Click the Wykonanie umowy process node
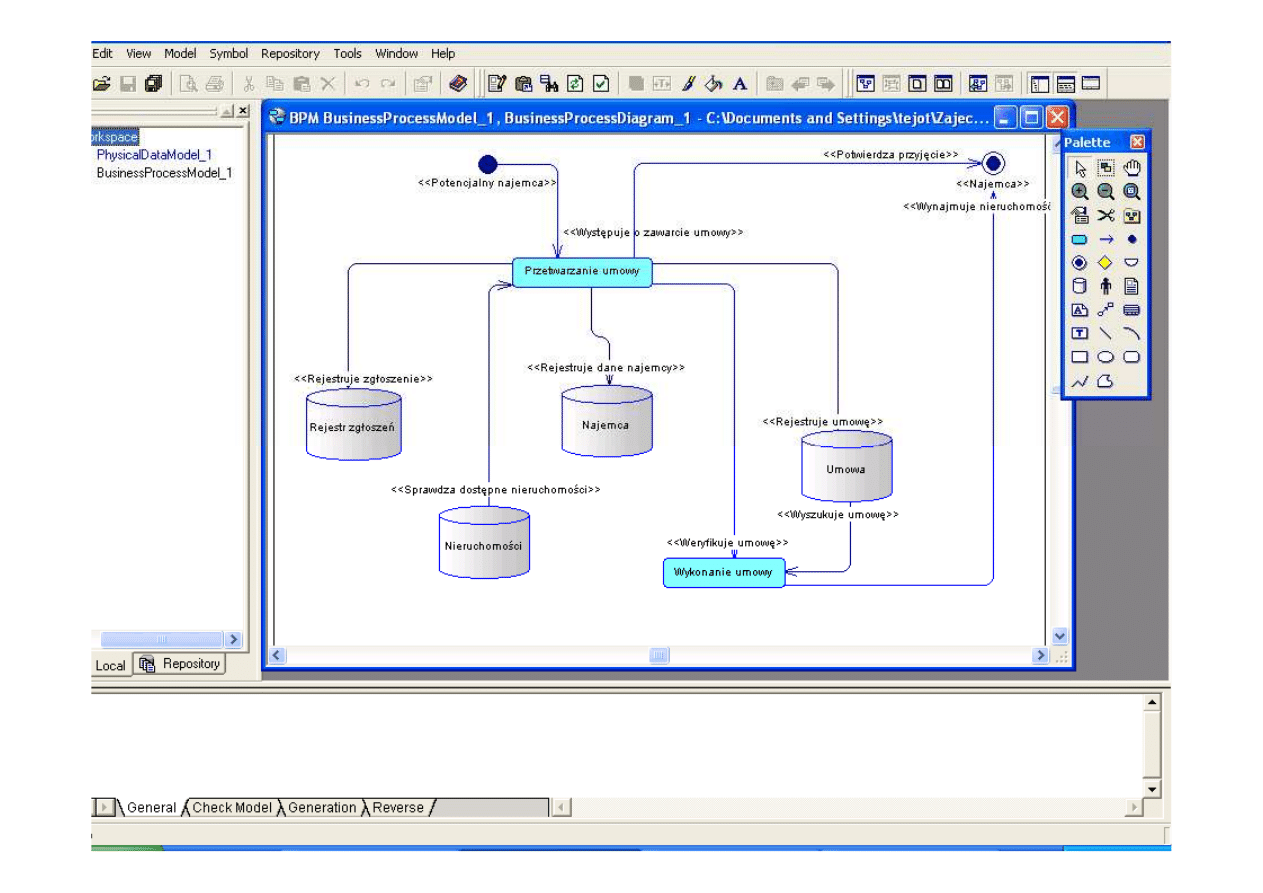1263x893 pixels. click(724, 573)
